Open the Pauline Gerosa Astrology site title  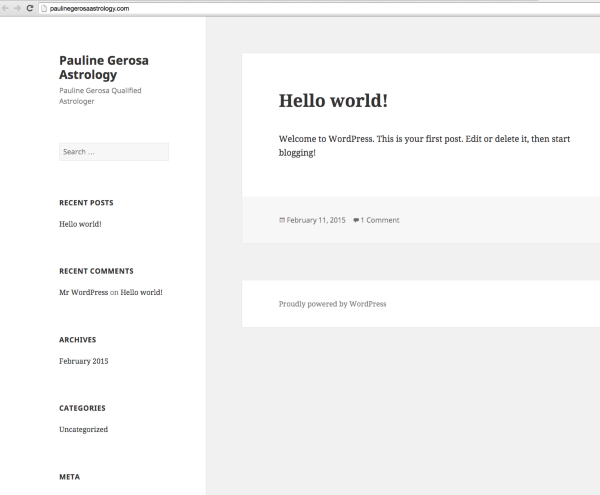tap(104, 67)
